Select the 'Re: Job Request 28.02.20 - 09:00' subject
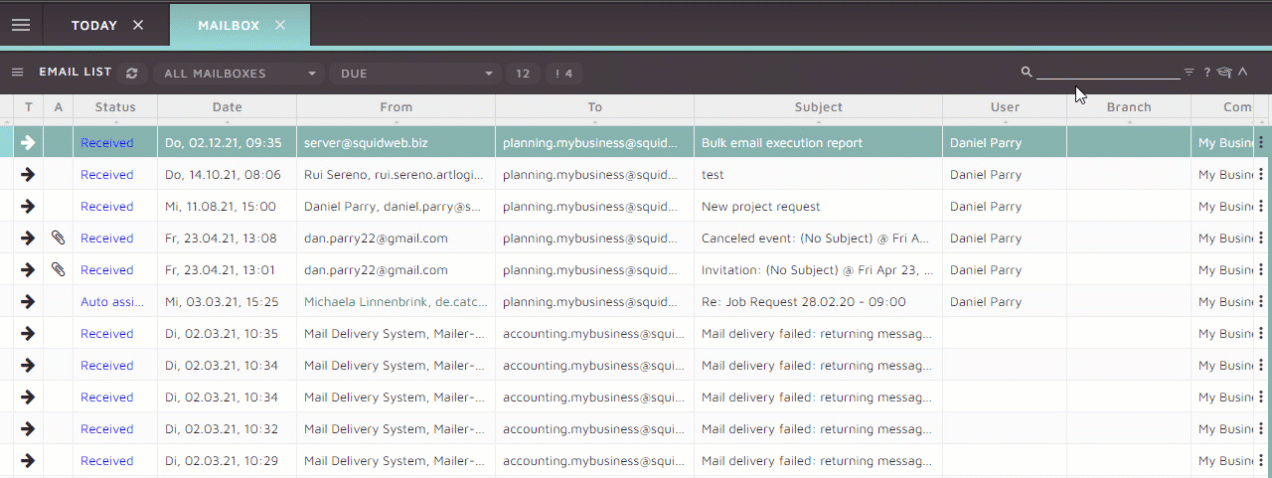1272x478 pixels. click(804, 302)
